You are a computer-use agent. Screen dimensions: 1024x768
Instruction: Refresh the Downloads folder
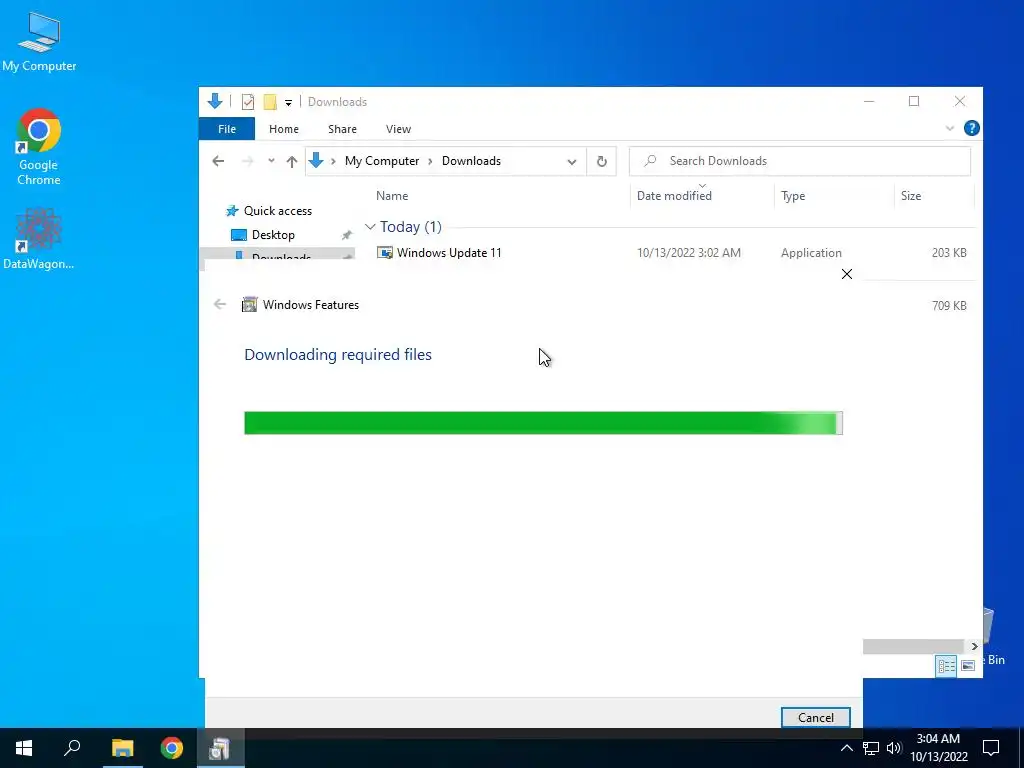tap(601, 161)
